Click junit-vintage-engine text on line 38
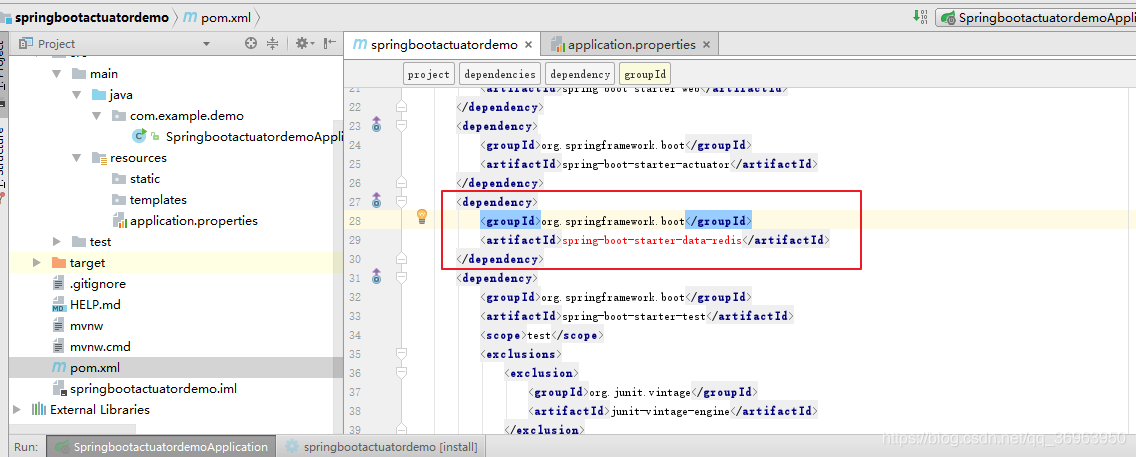 (669, 411)
